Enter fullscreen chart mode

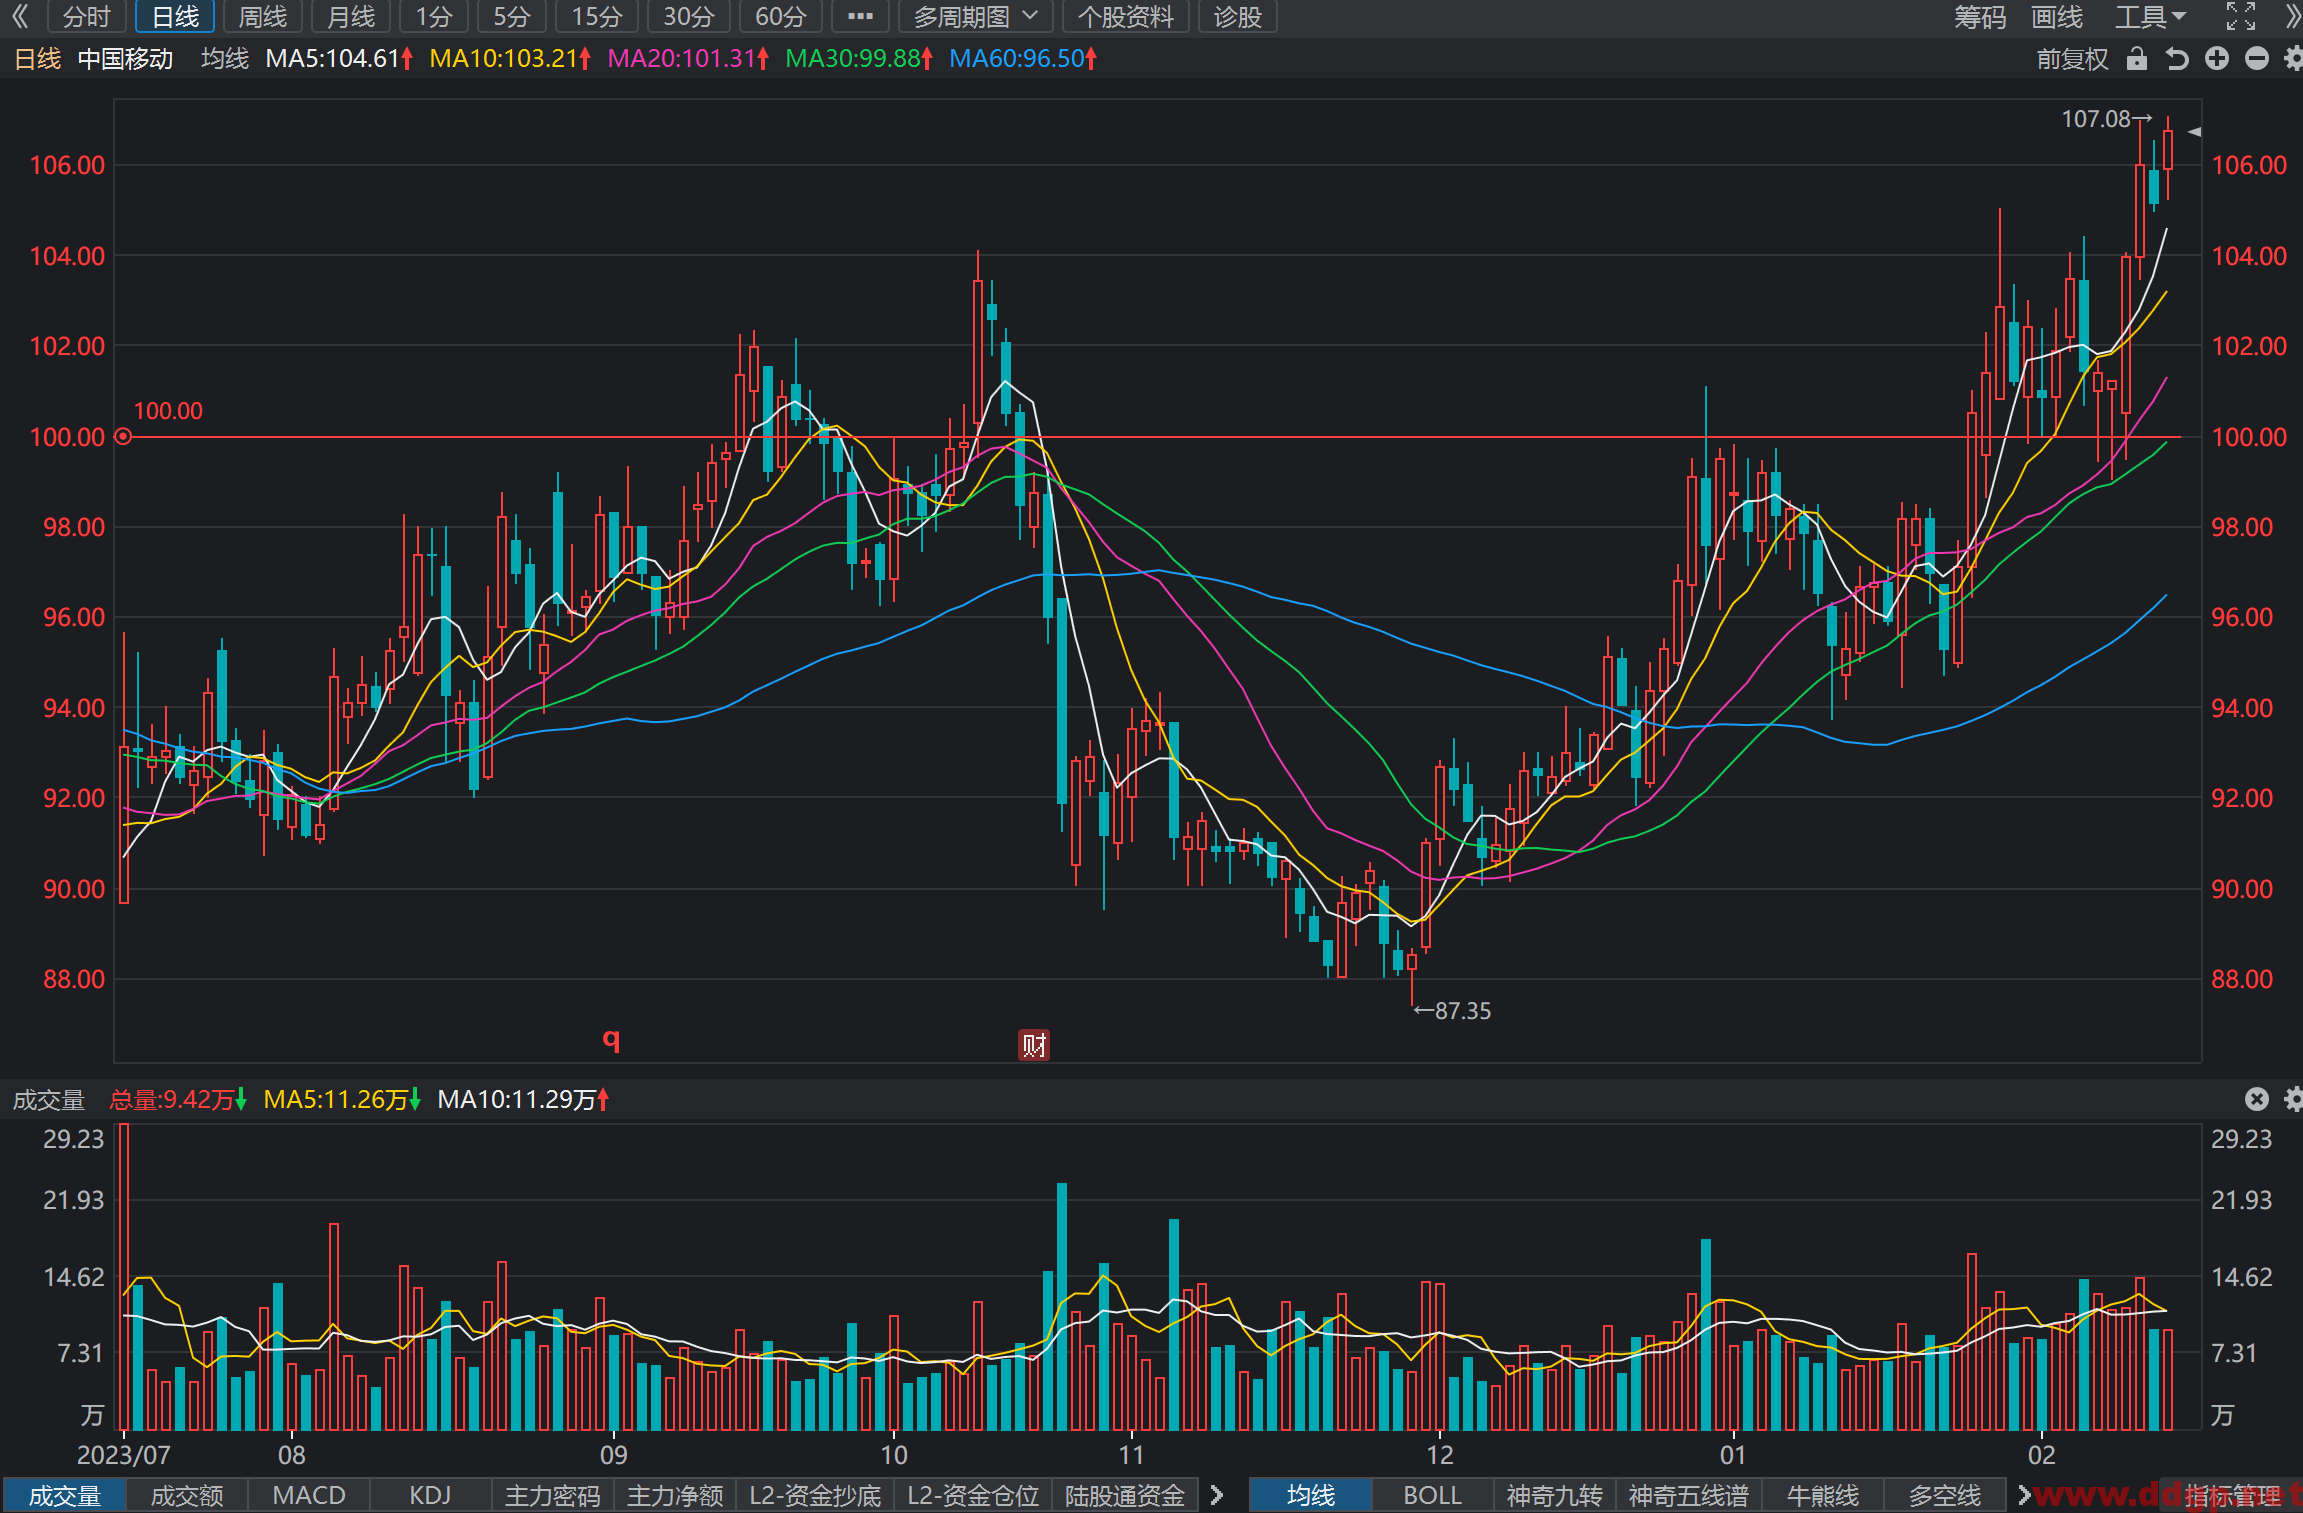2241,16
